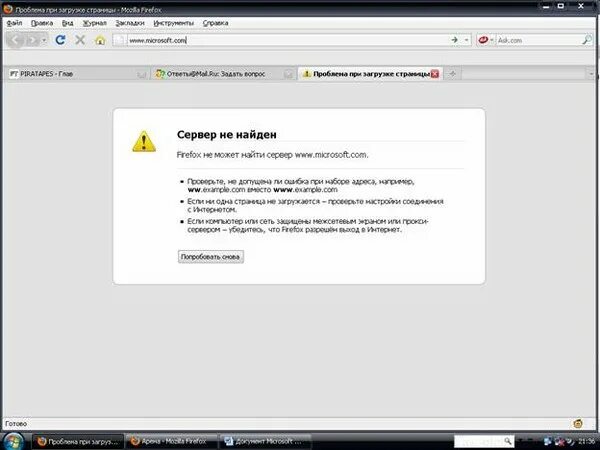Screen dimensions: 600x450
Task: Switch to Документ Microsoft taskbar window
Action: [266, 441]
